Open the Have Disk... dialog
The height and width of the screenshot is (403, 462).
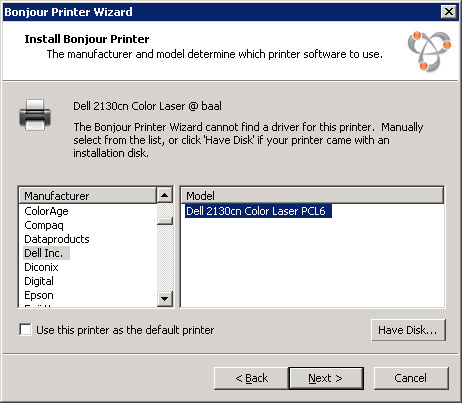point(408,330)
